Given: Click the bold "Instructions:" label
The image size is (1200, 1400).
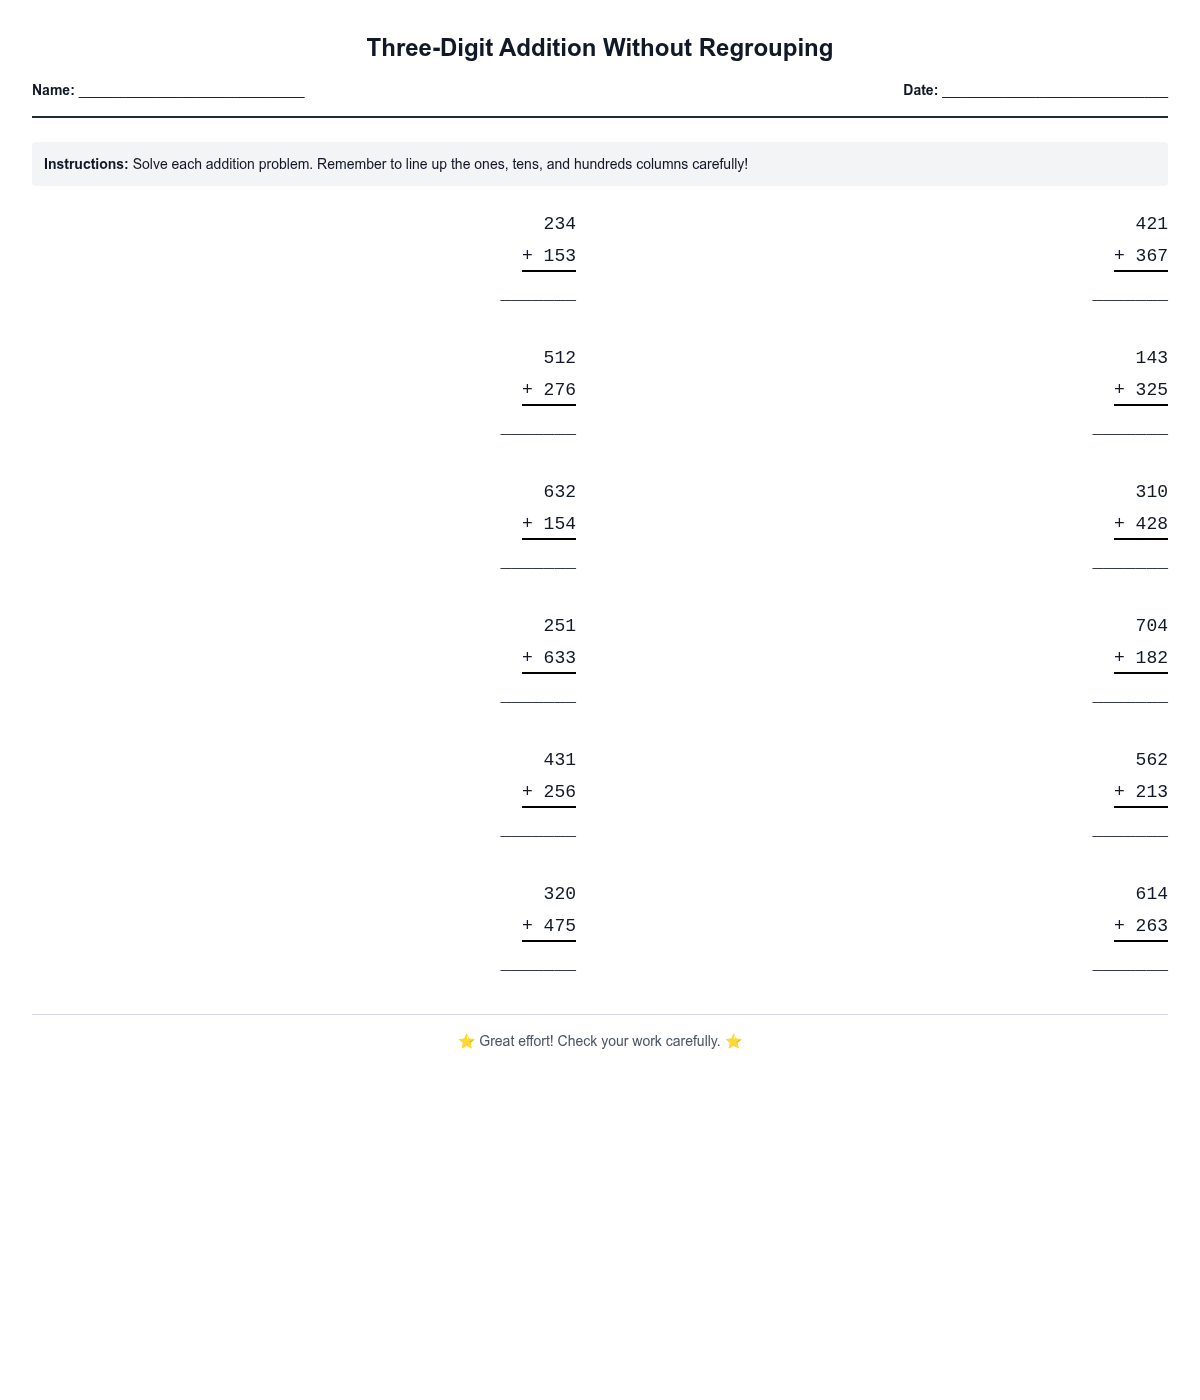Looking at the screenshot, I should tap(86, 164).
